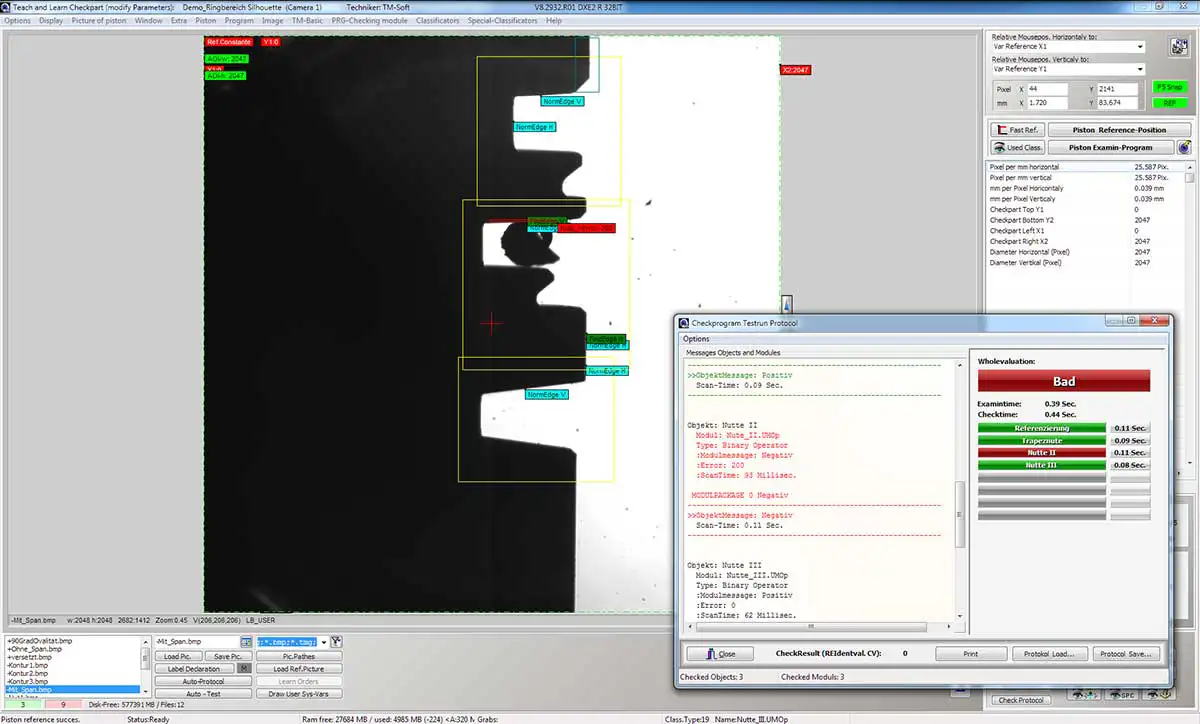The width and height of the screenshot is (1200, 724).
Task: Click the icon next to filename field
Action: point(246,642)
